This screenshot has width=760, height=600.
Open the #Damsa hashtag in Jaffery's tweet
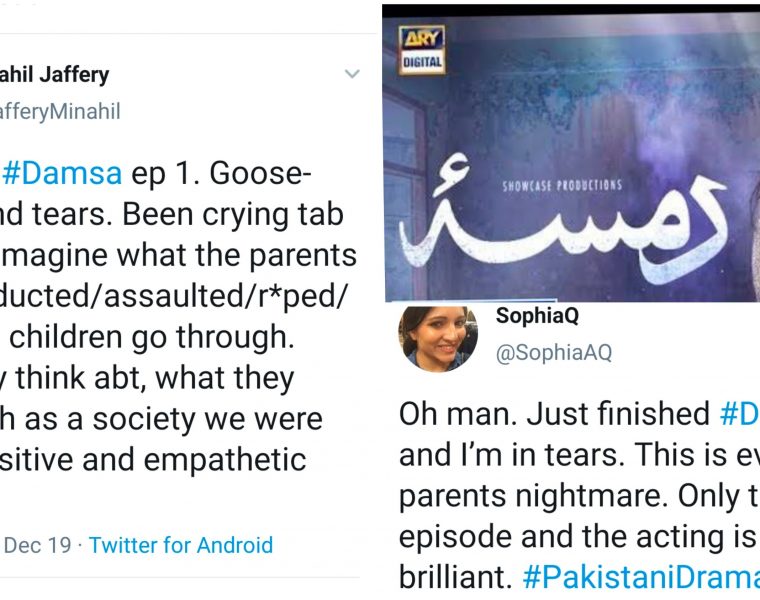(63, 172)
